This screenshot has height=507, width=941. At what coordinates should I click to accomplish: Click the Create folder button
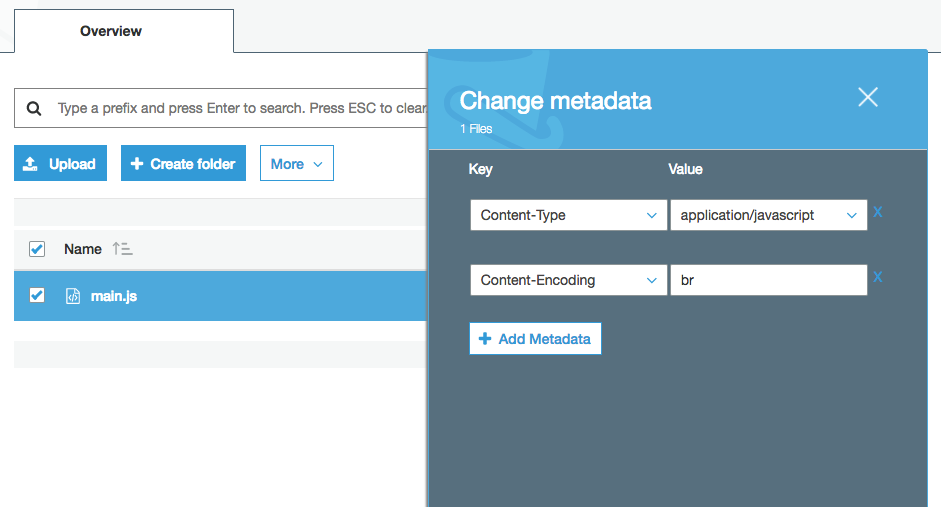point(183,163)
